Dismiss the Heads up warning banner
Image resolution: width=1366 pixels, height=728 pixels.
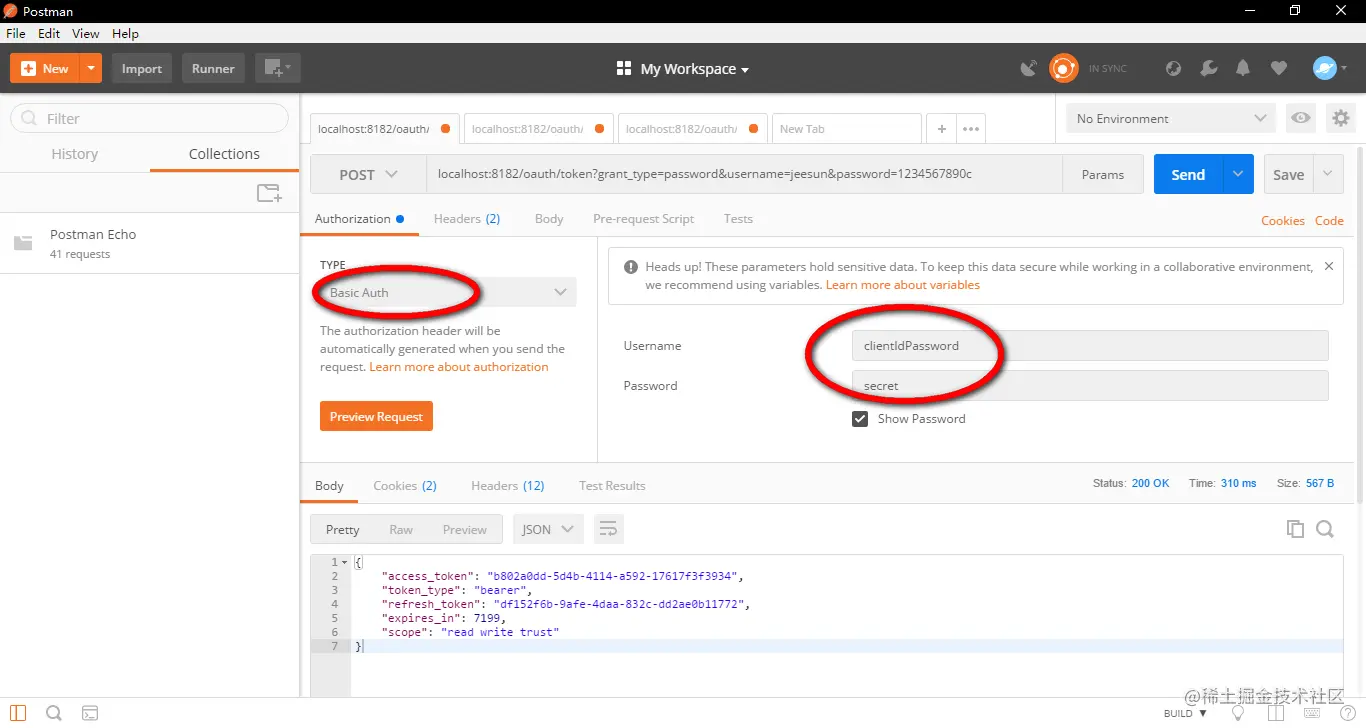(1328, 267)
